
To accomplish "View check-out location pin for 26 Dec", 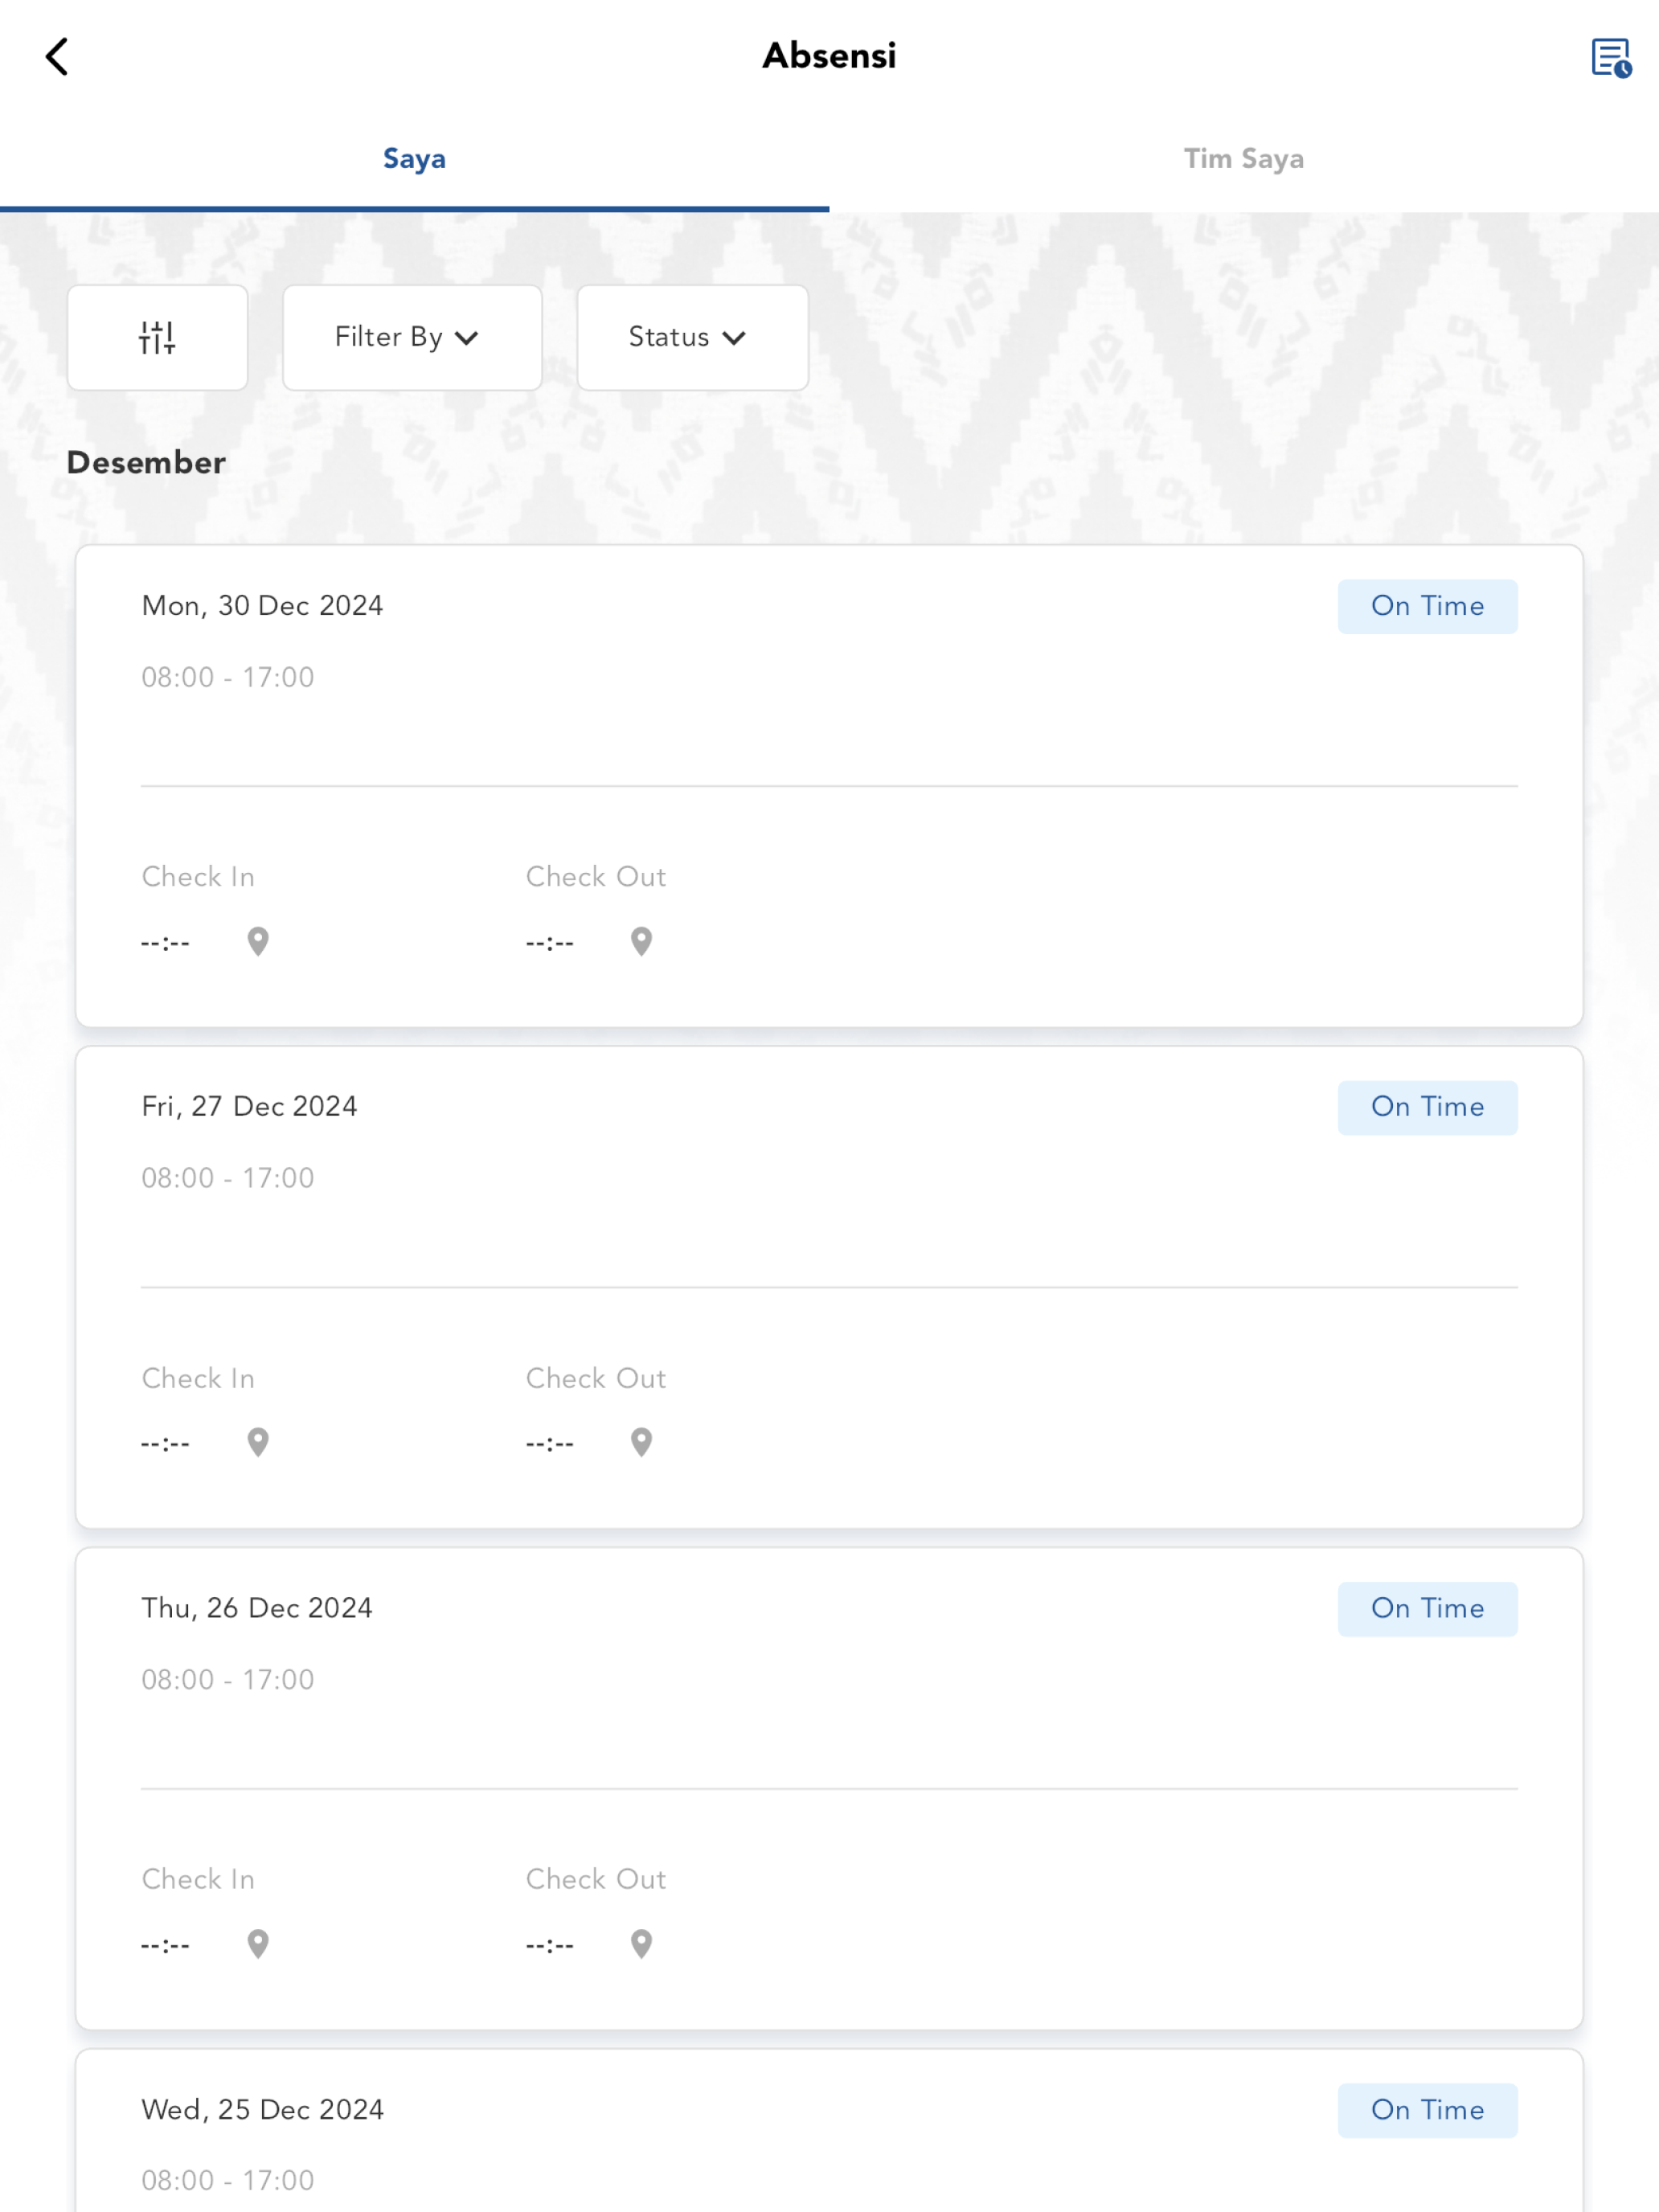I will 642,1944.
